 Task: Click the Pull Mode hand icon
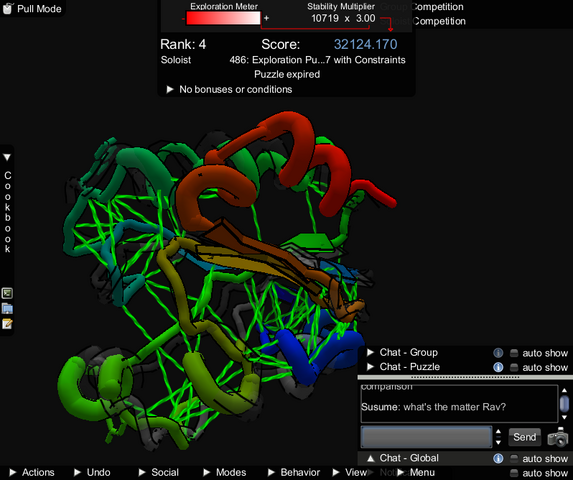(7, 8)
